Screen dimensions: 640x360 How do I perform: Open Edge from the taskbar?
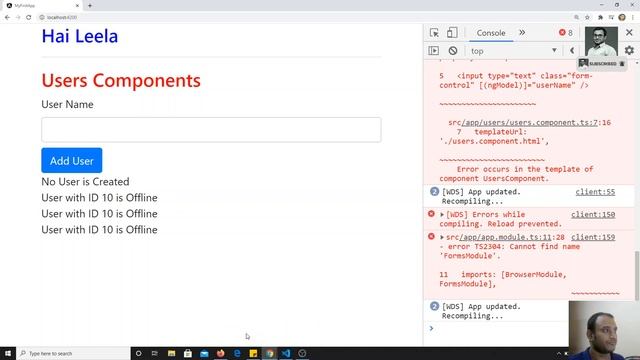237,353
